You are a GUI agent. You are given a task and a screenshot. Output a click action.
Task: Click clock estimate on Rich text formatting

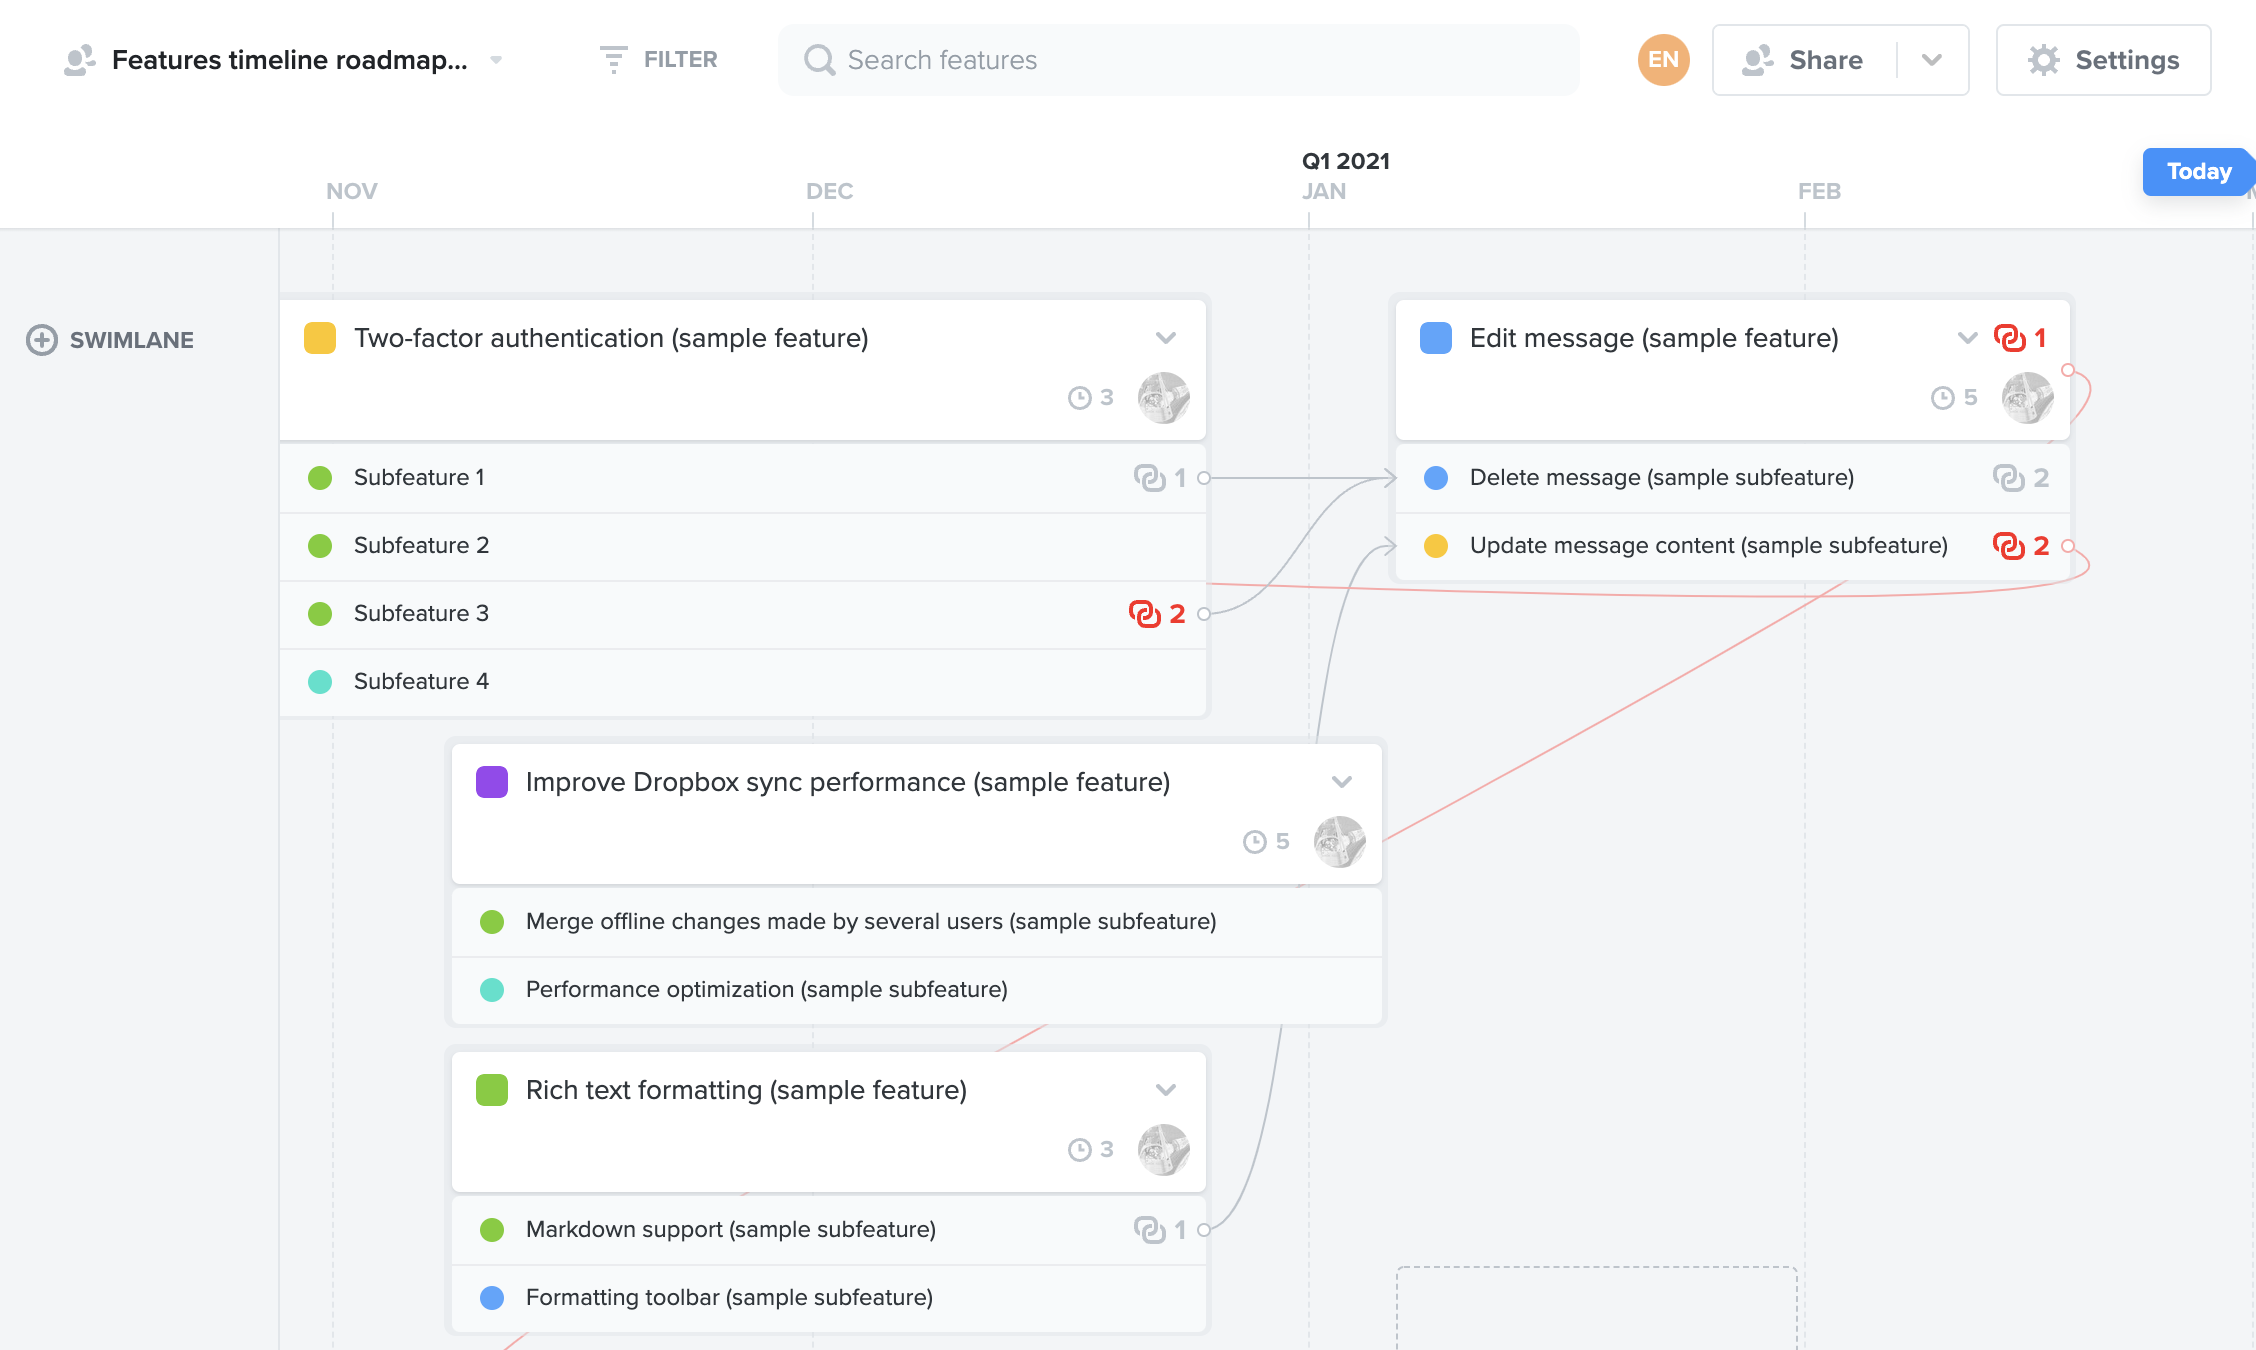[x=1090, y=1150]
